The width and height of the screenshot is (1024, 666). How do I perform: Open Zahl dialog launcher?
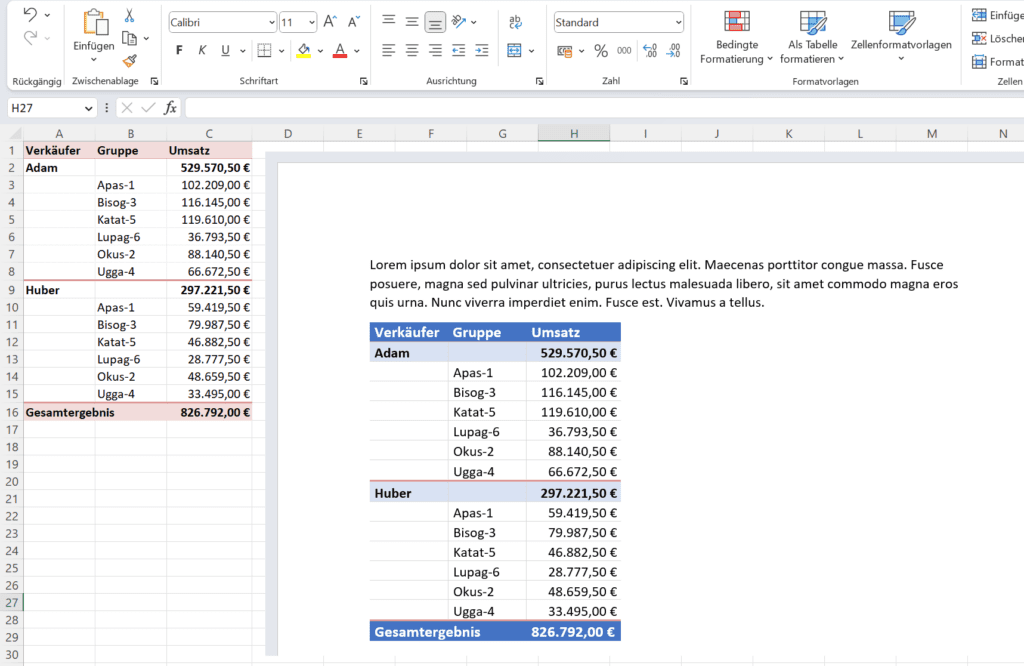pos(683,81)
